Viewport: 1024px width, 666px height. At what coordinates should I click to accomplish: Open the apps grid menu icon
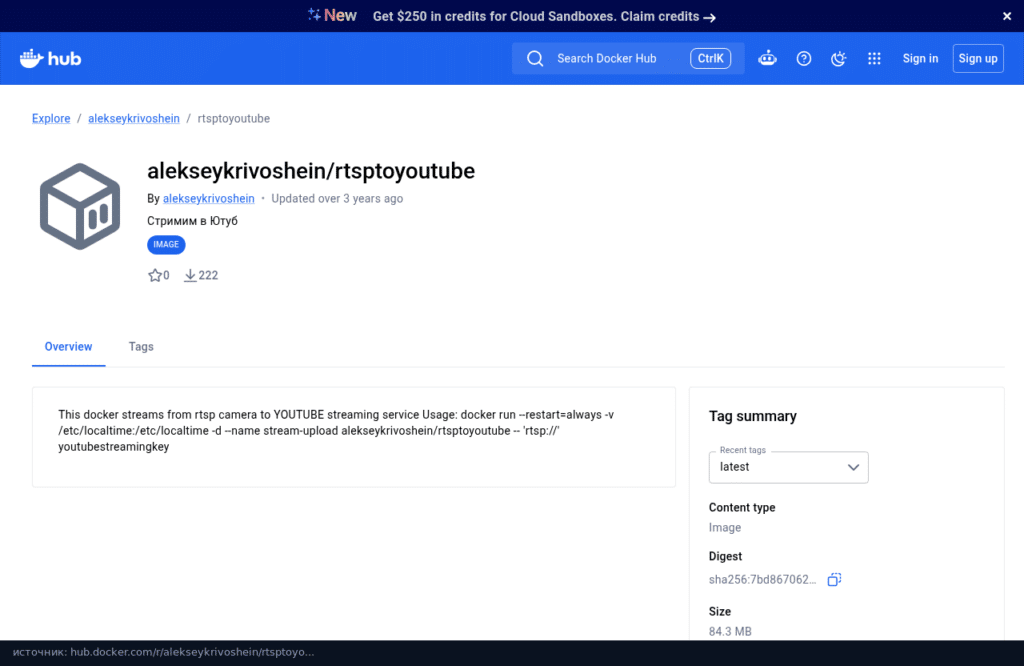(x=874, y=59)
